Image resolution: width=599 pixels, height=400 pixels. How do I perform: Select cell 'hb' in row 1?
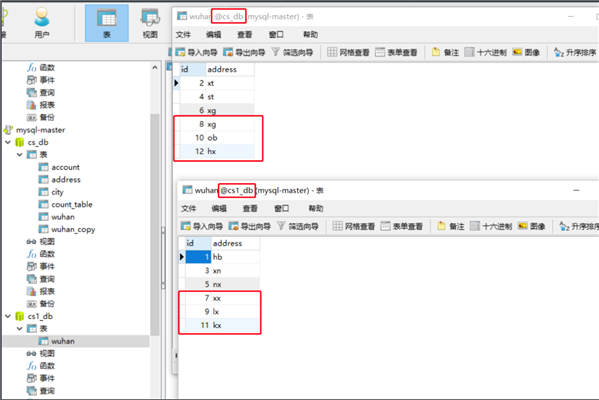(235, 257)
